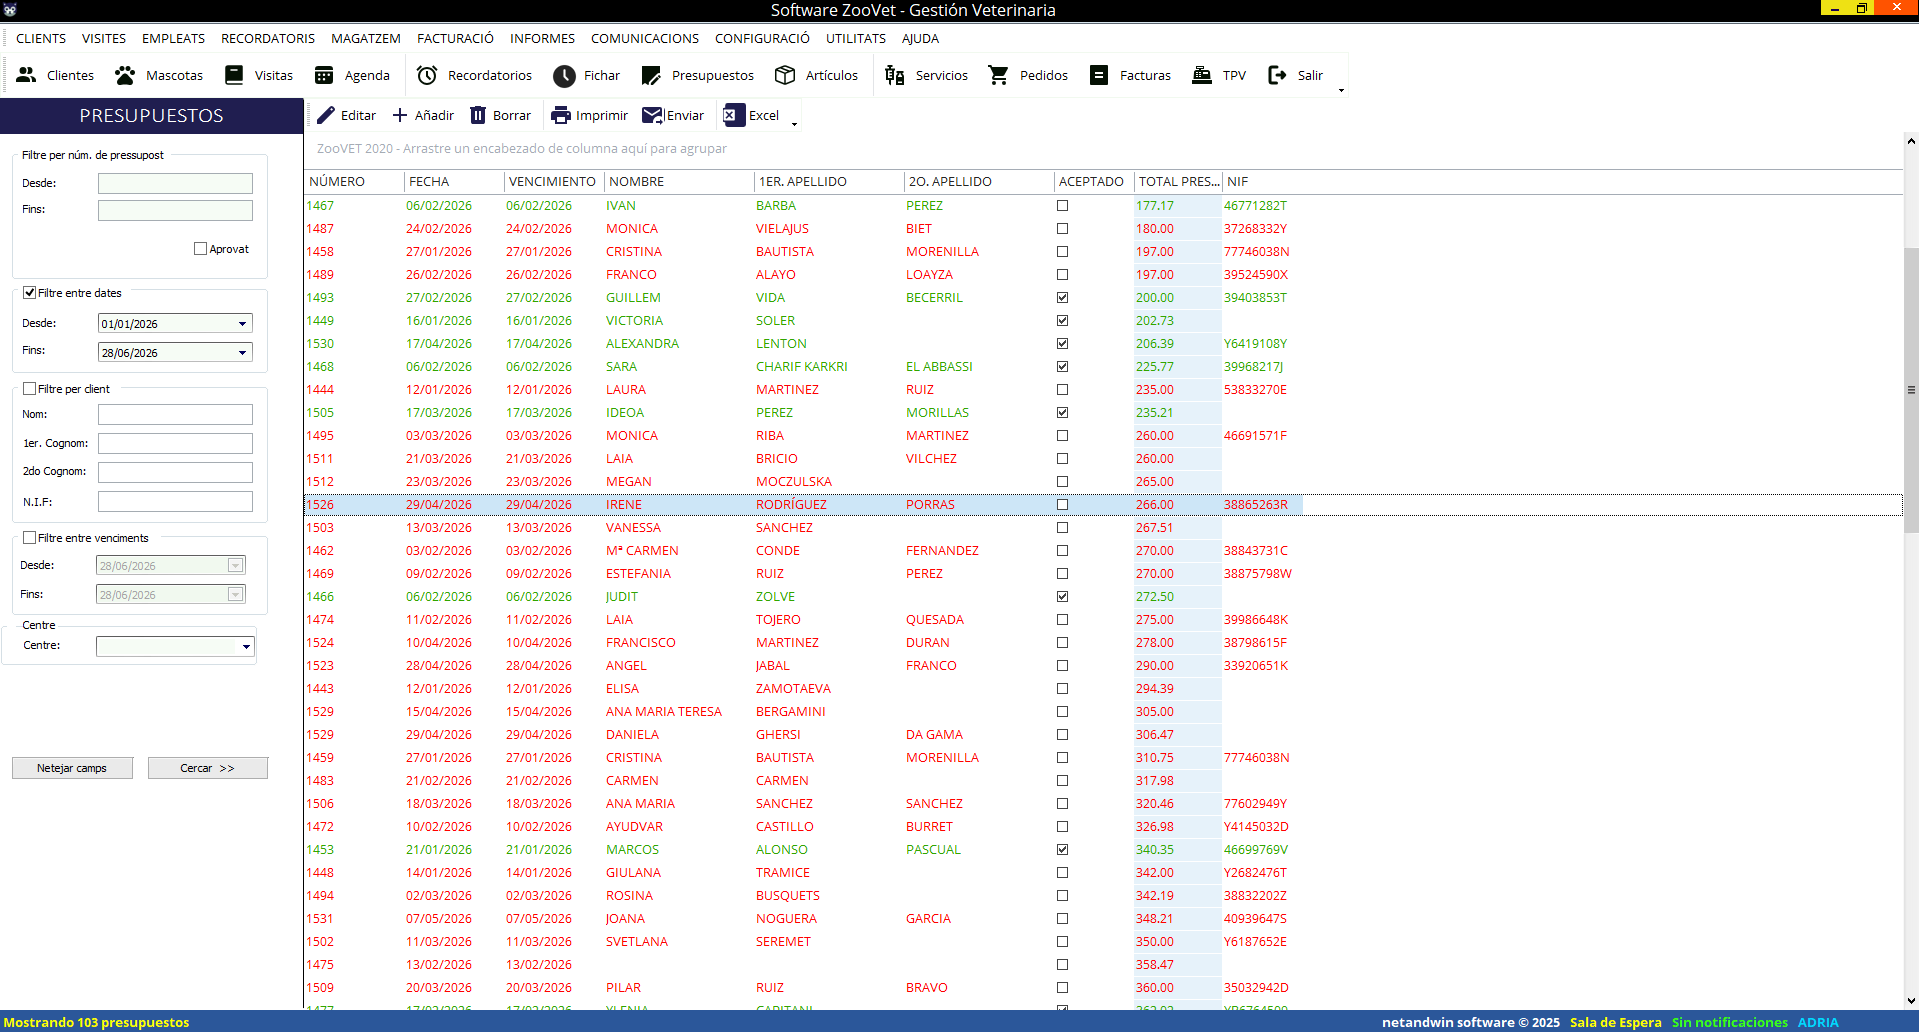
Task: Send budget with the Enviar icon
Action: click(x=653, y=115)
